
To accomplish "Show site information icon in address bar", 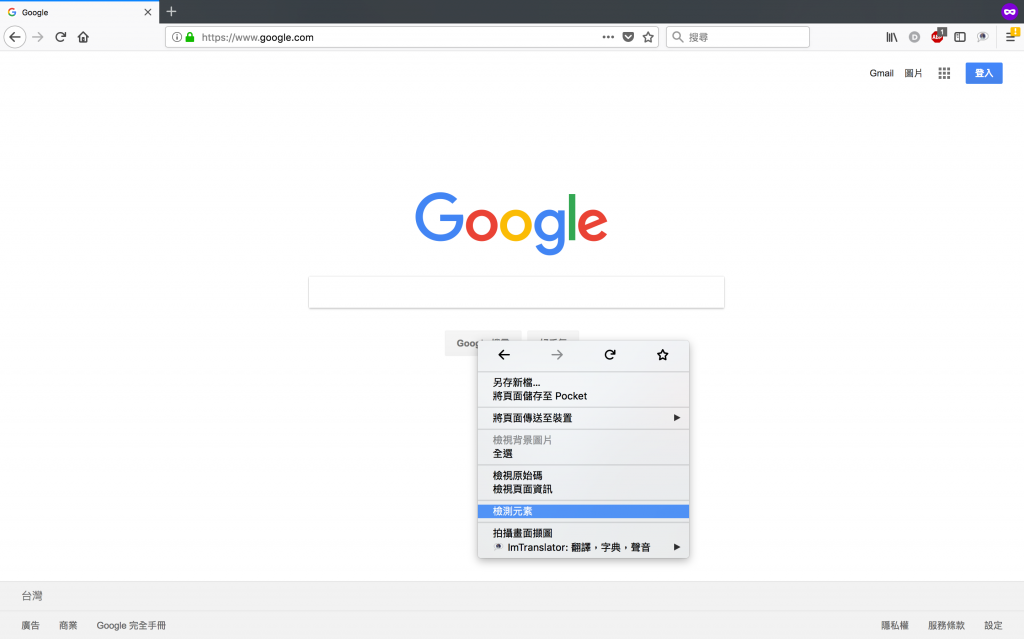I will pos(176,37).
